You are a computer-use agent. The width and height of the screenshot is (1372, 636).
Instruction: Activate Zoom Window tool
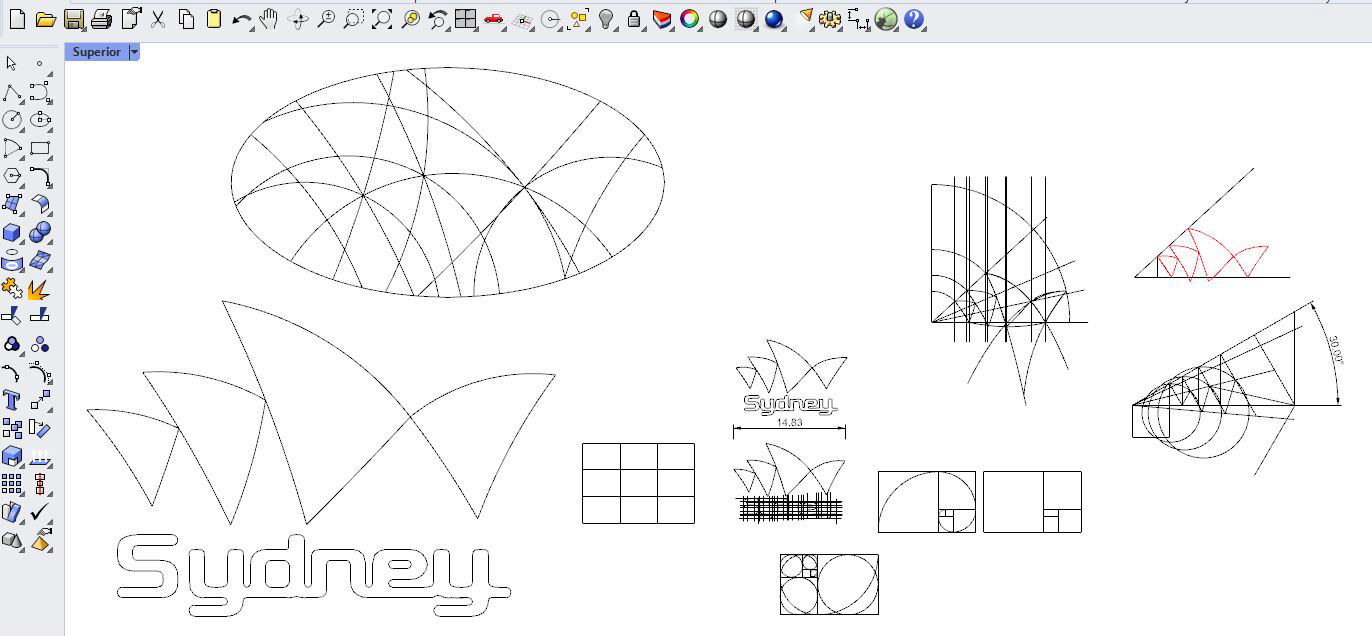point(353,19)
